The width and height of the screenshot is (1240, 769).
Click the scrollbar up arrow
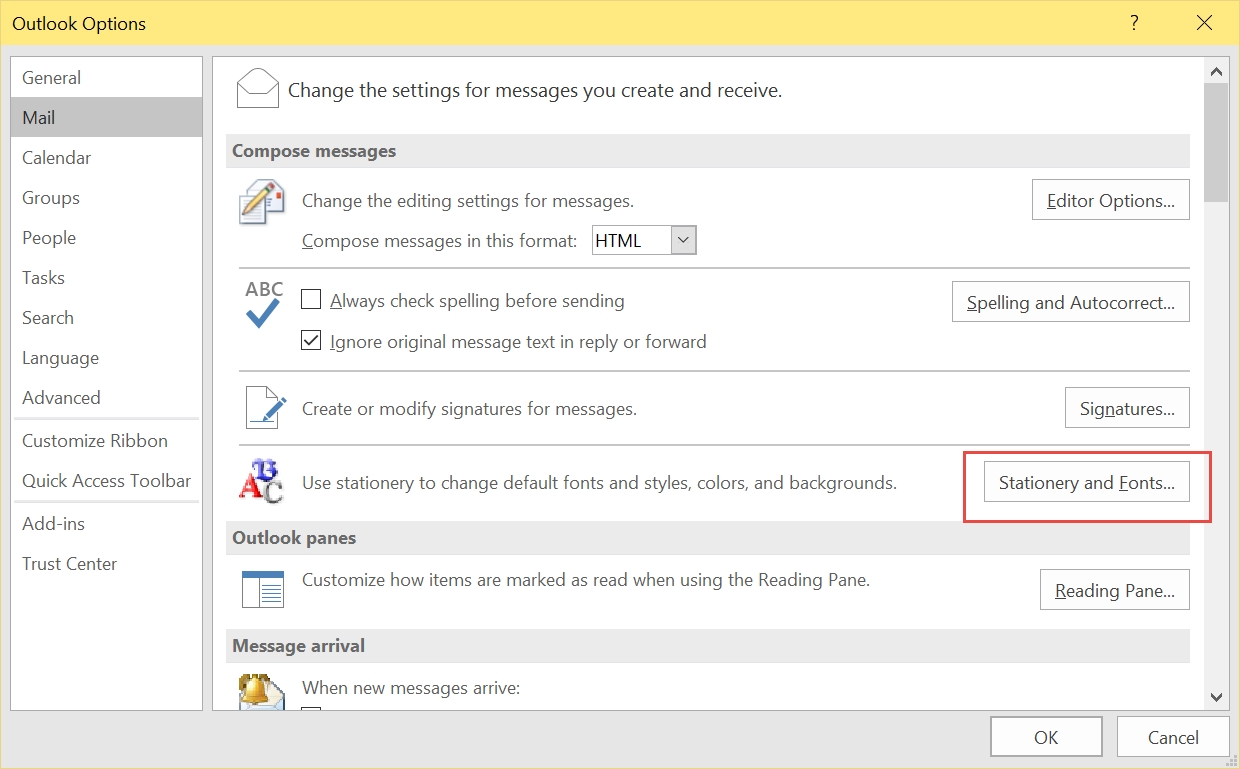[x=1216, y=71]
